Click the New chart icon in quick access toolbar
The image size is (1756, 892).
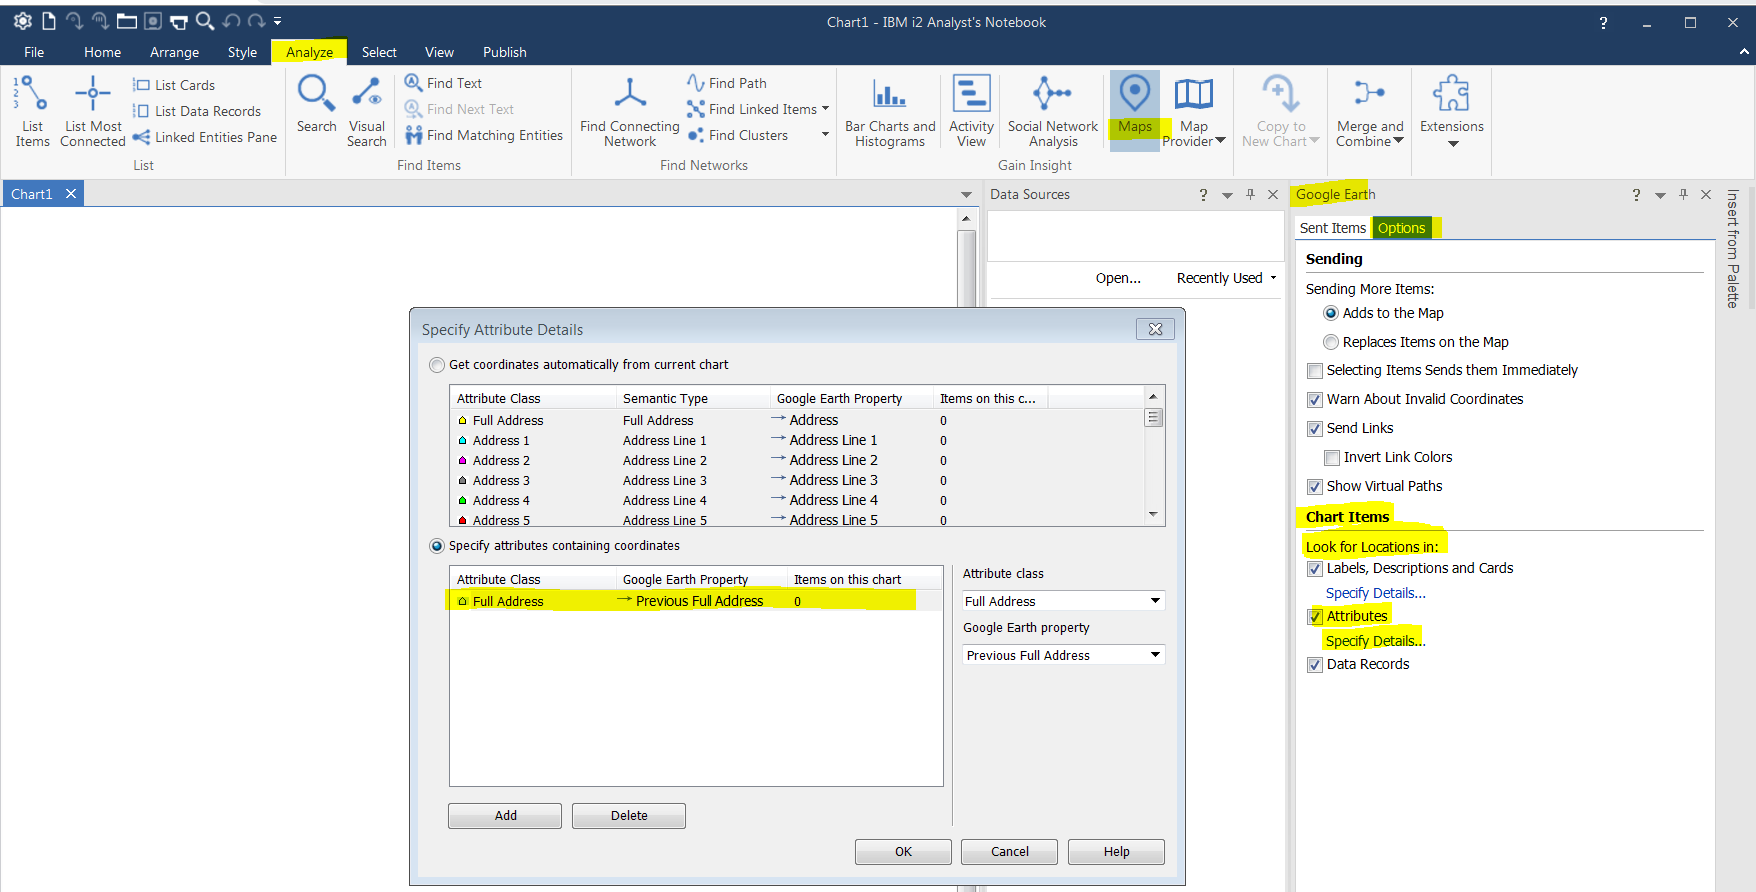(48, 21)
